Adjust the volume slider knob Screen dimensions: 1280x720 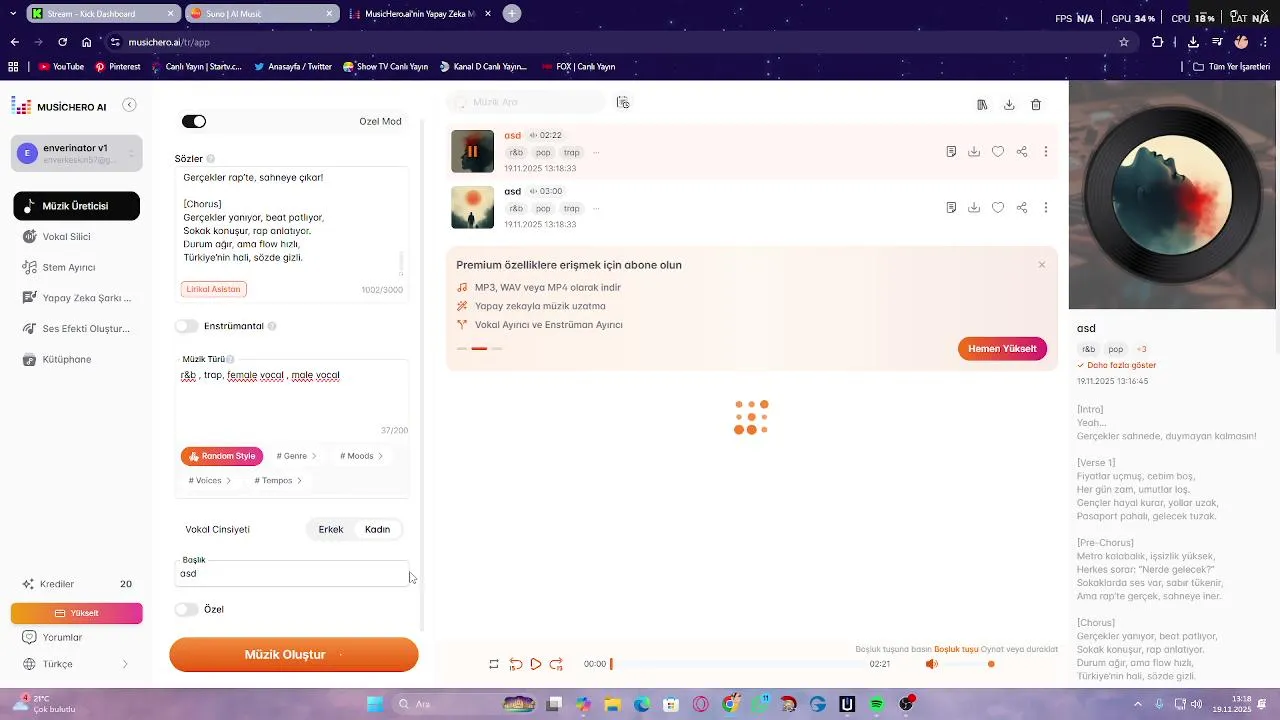(991, 664)
